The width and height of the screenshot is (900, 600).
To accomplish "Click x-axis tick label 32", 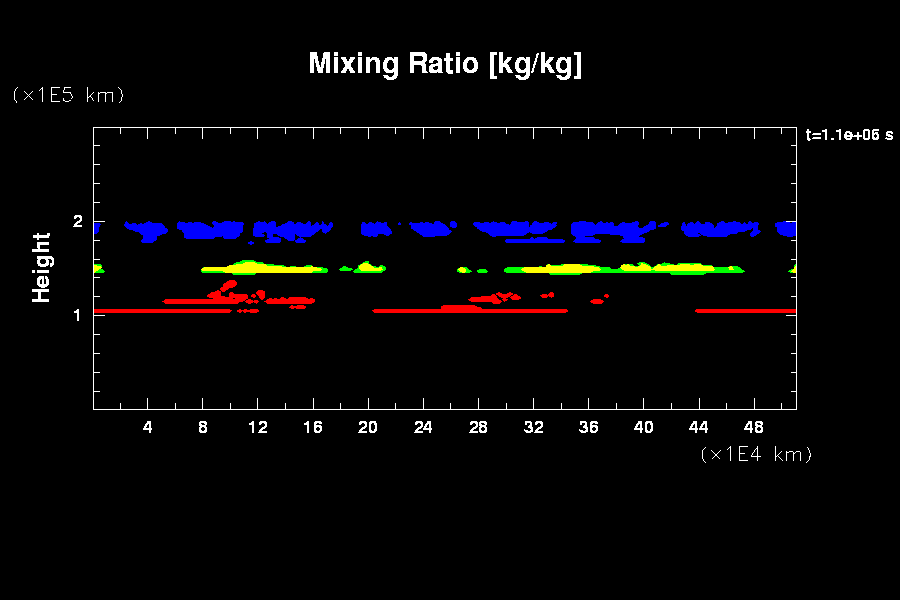I will tap(533, 427).
